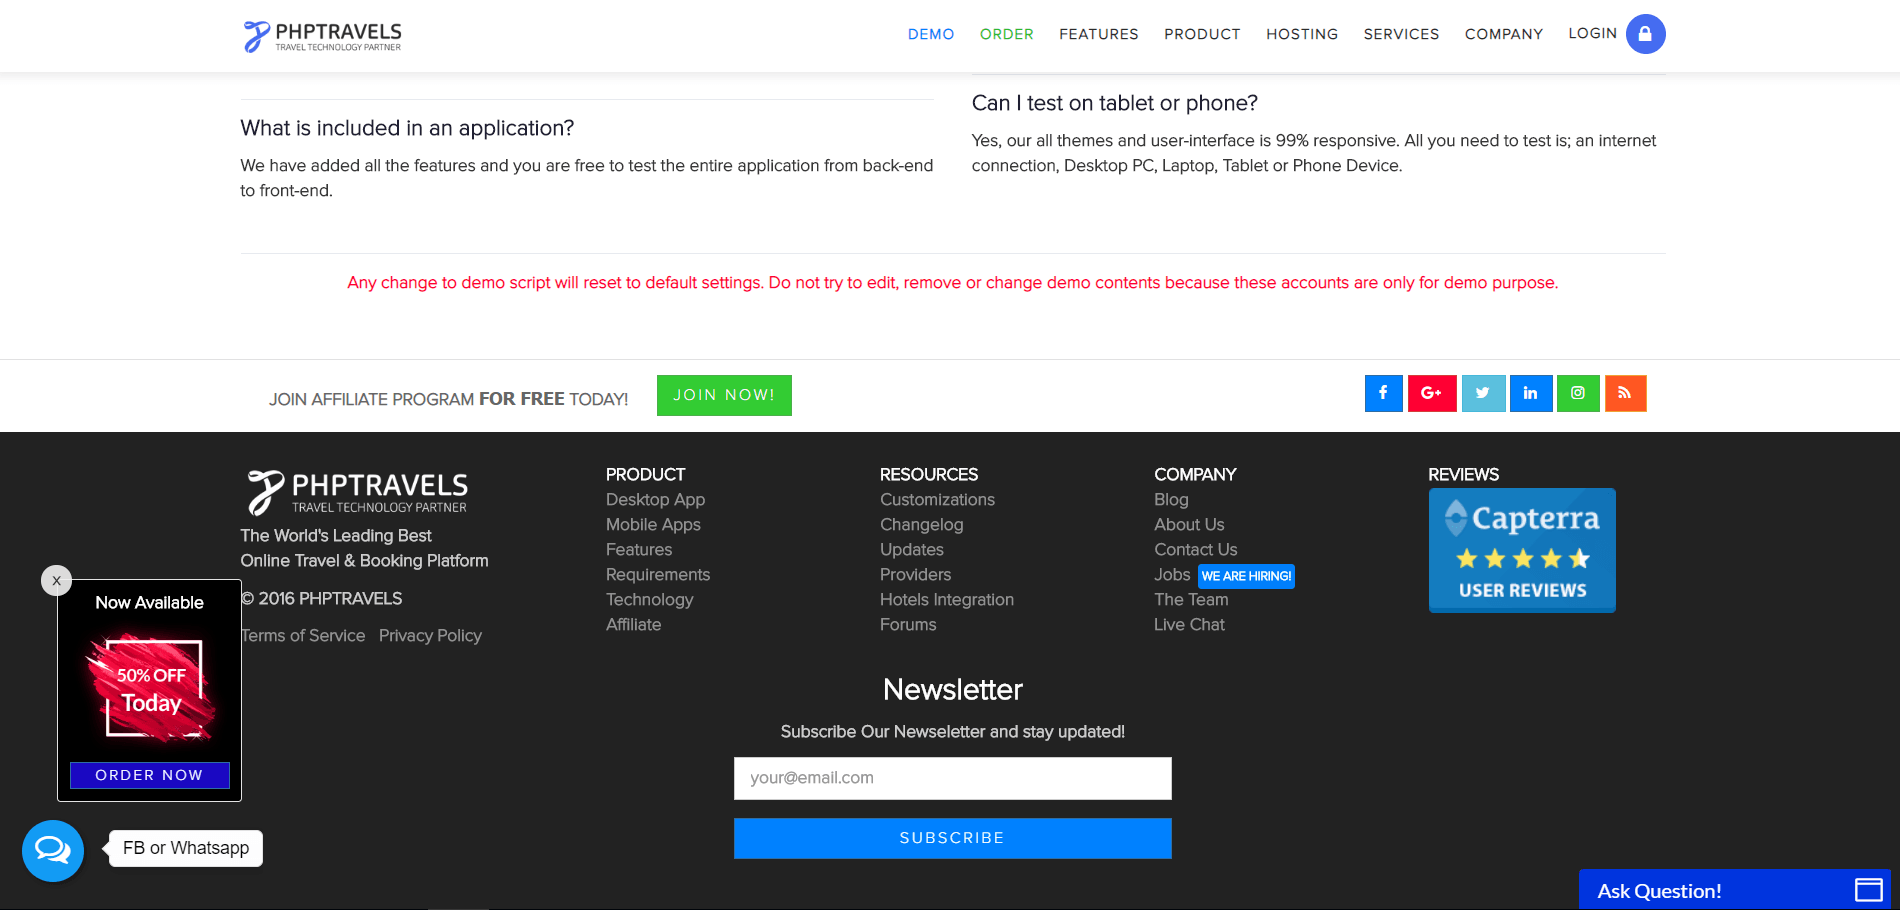This screenshot has width=1900, height=910.
Task: Select the Hosting navigation item
Action: coord(1301,34)
